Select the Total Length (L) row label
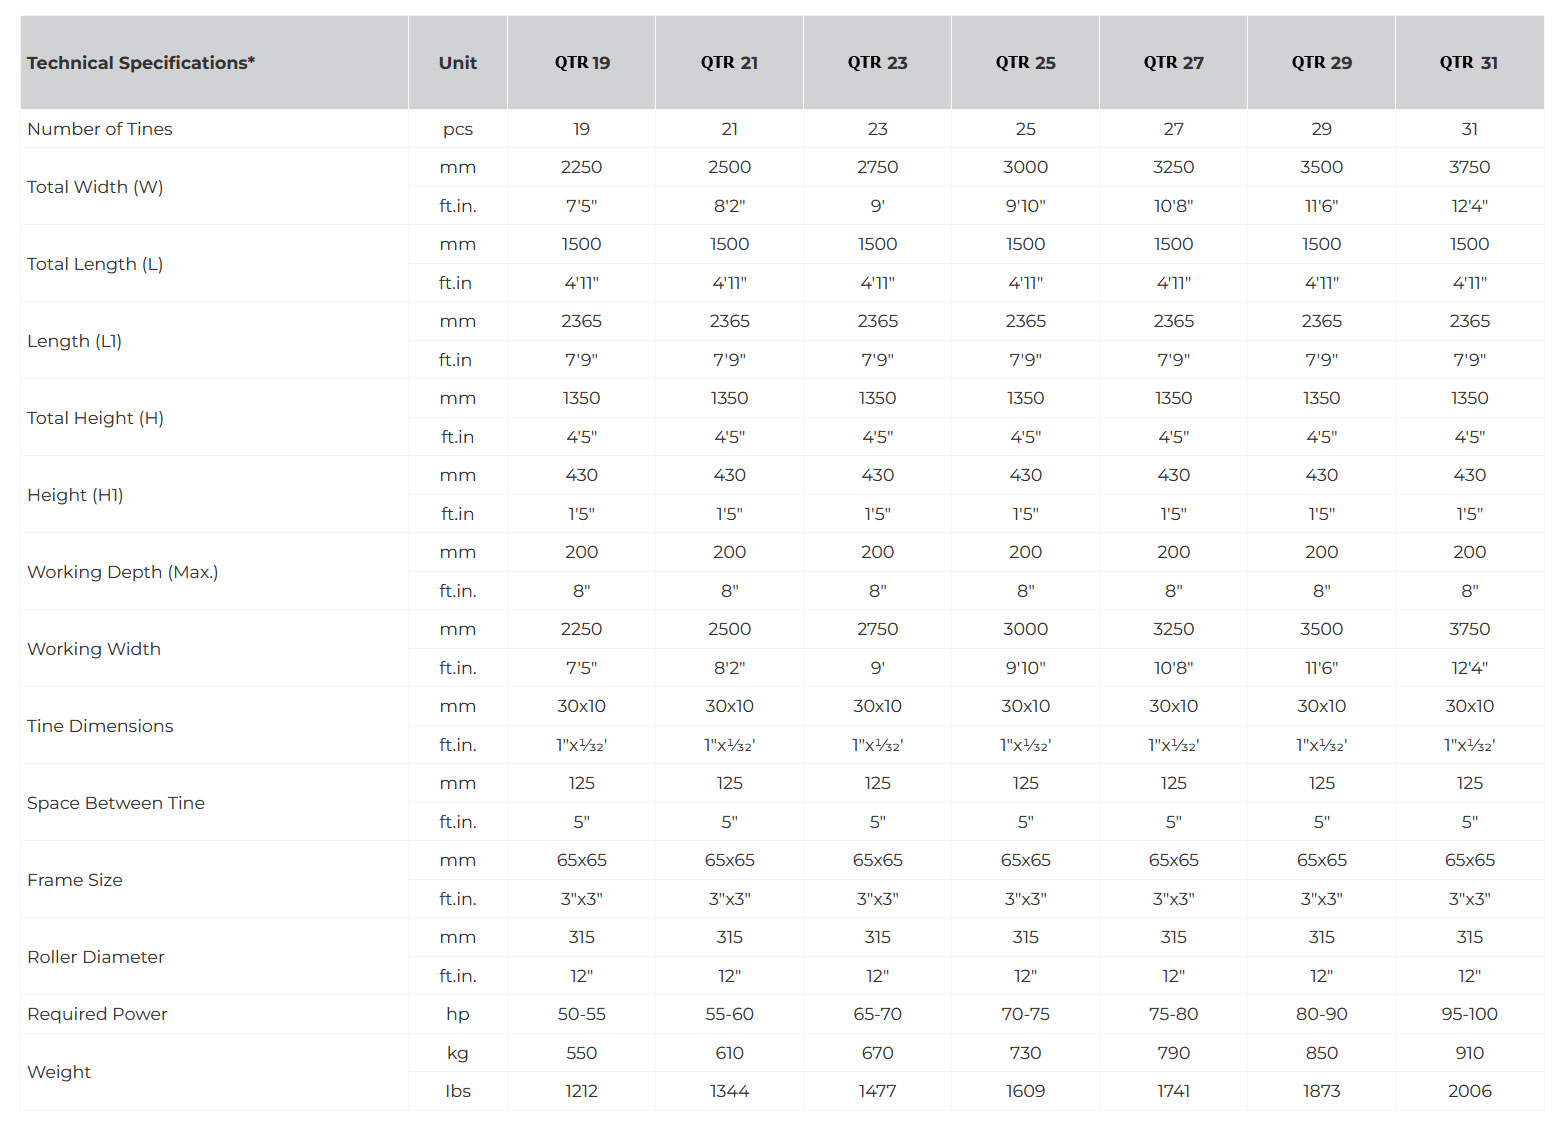Image resolution: width=1561 pixels, height=1126 pixels. click(x=95, y=264)
